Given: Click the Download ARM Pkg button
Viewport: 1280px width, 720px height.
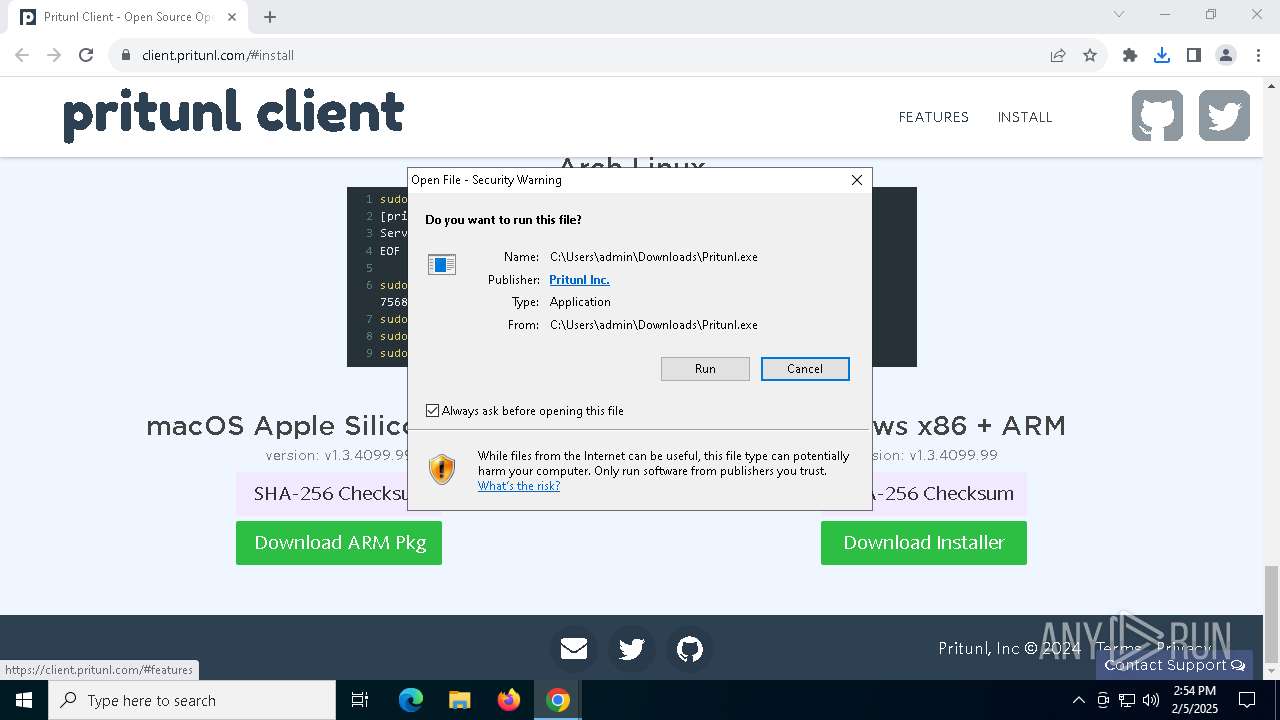Looking at the screenshot, I should pyautogui.click(x=339, y=543).
